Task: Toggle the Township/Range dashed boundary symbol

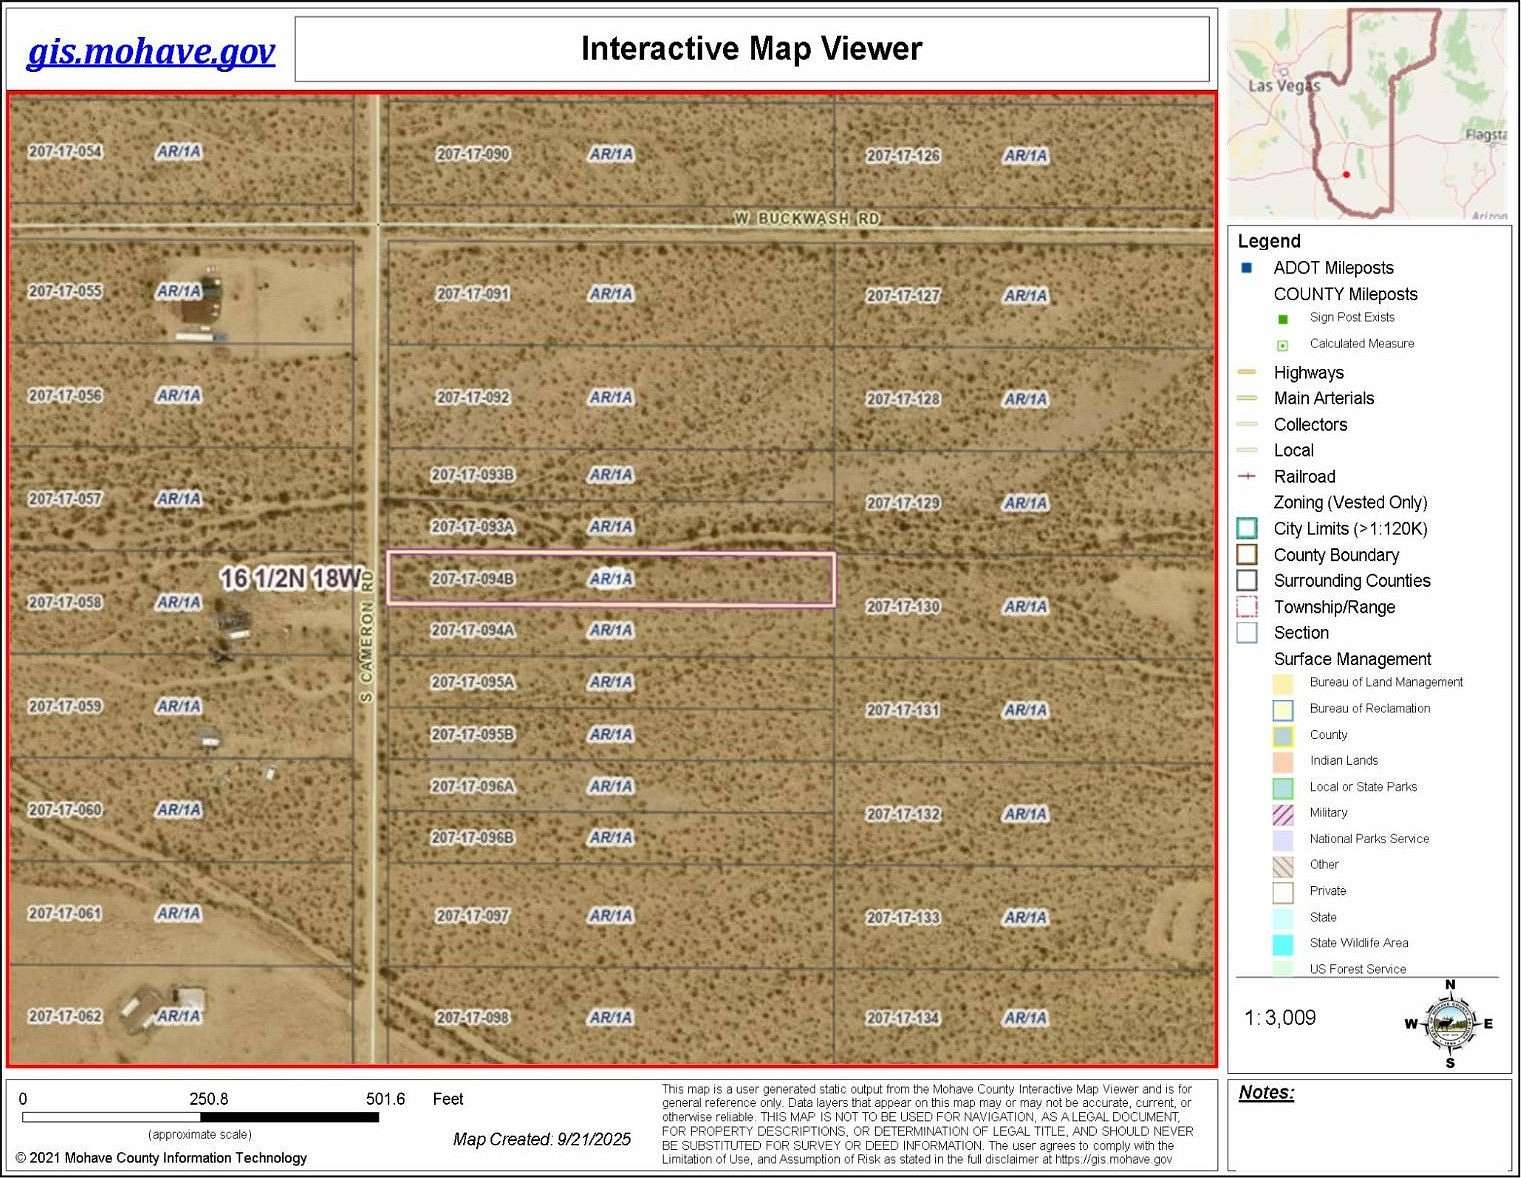Action: 1246,606
